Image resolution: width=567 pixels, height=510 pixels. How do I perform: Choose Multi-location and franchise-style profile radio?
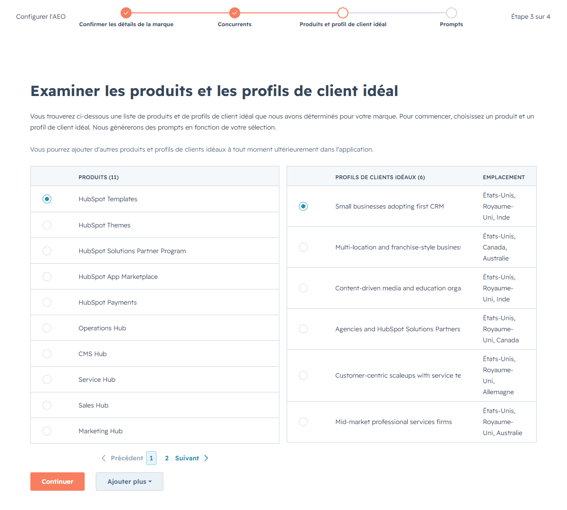click(x=303, y=247)
